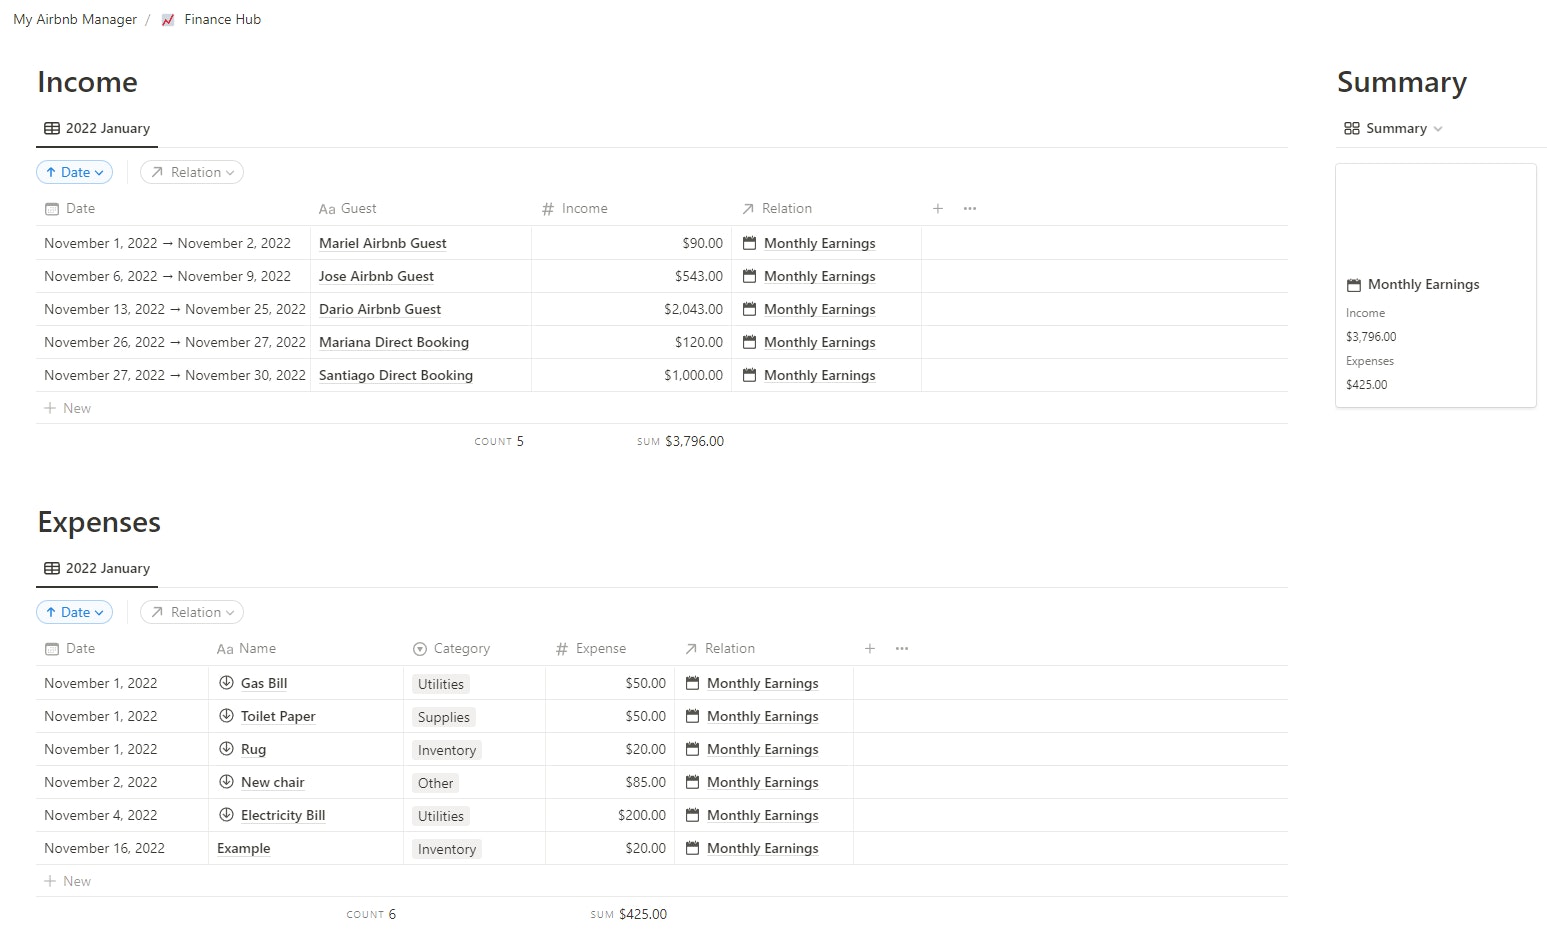Image resolution: width=1547 pixels, height=949 pixels.
Task: Click the Dario Airbnb Guest name cell
Action: tap(420, 309)
